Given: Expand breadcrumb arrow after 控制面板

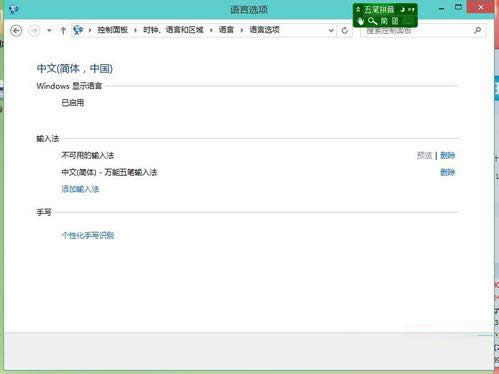Looking at the screenshot, I should [x=135, y=30].
